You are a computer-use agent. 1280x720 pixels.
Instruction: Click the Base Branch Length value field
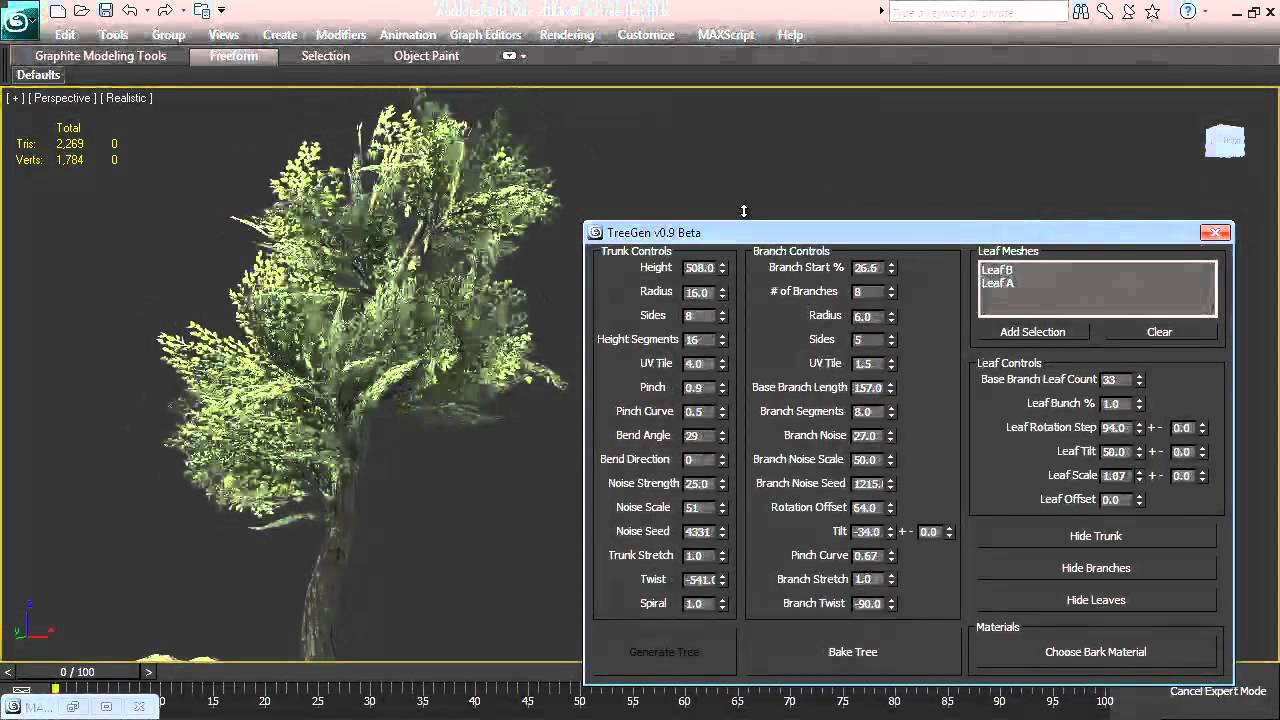(868, 388)
